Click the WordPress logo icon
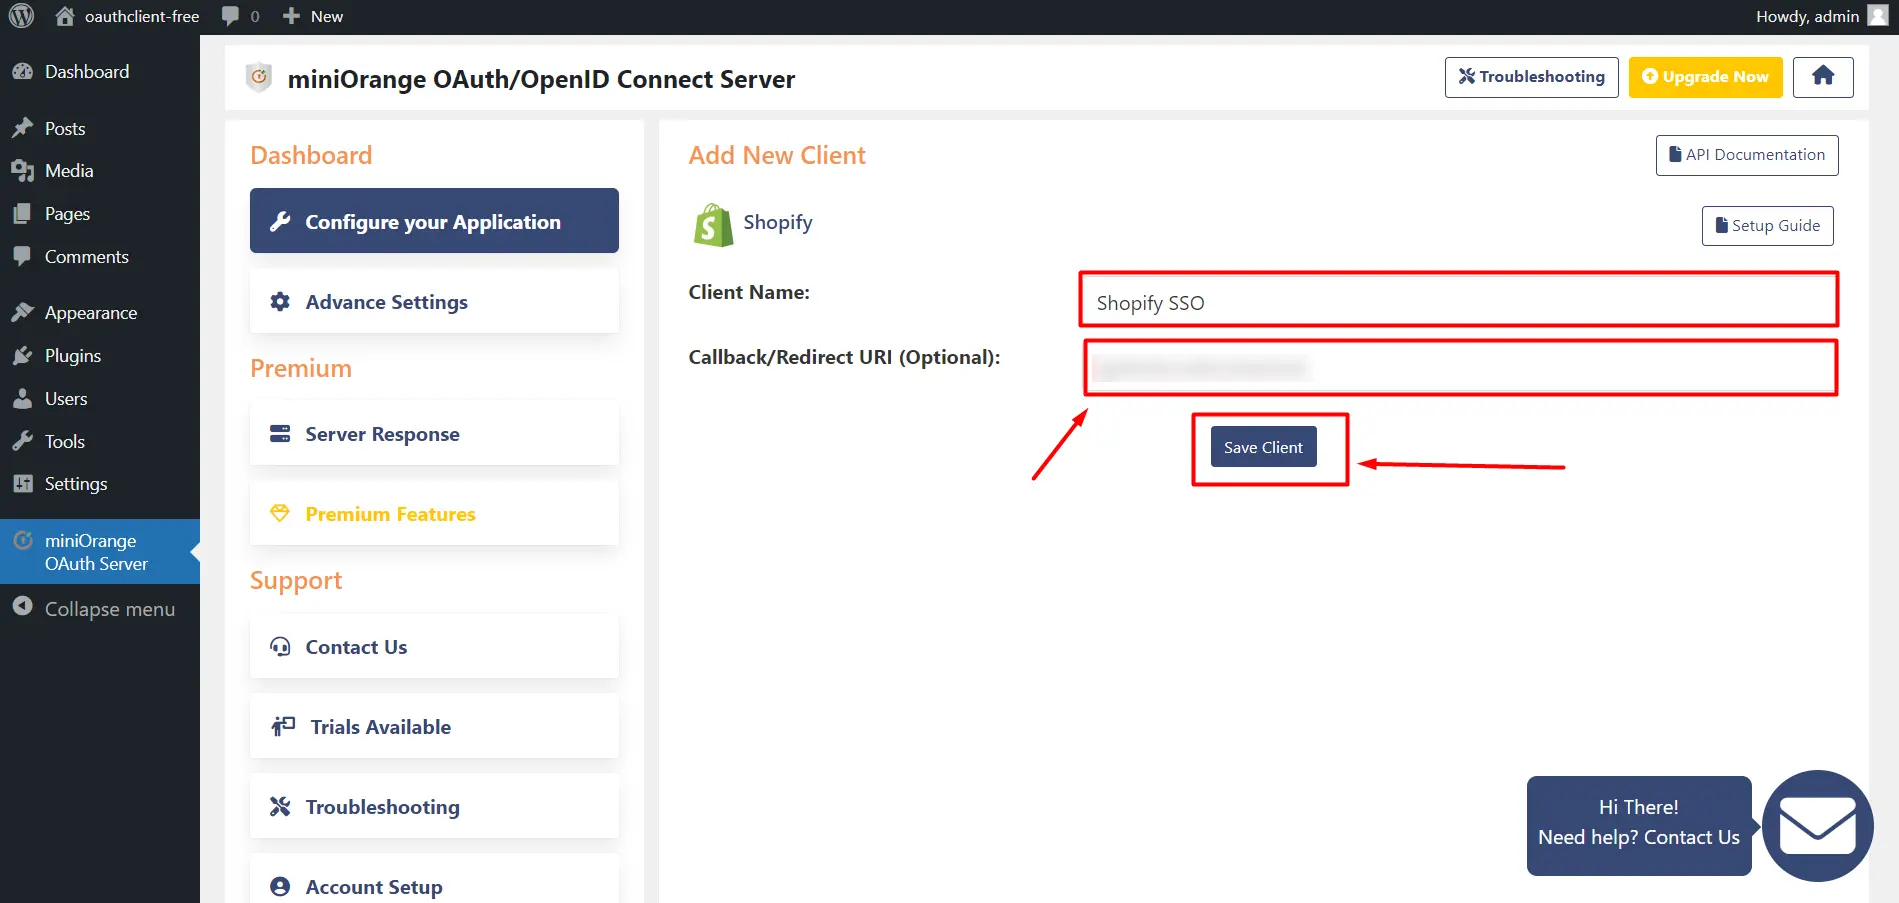Viewport: 1899px width, 903px height. [x=22, y=16]
